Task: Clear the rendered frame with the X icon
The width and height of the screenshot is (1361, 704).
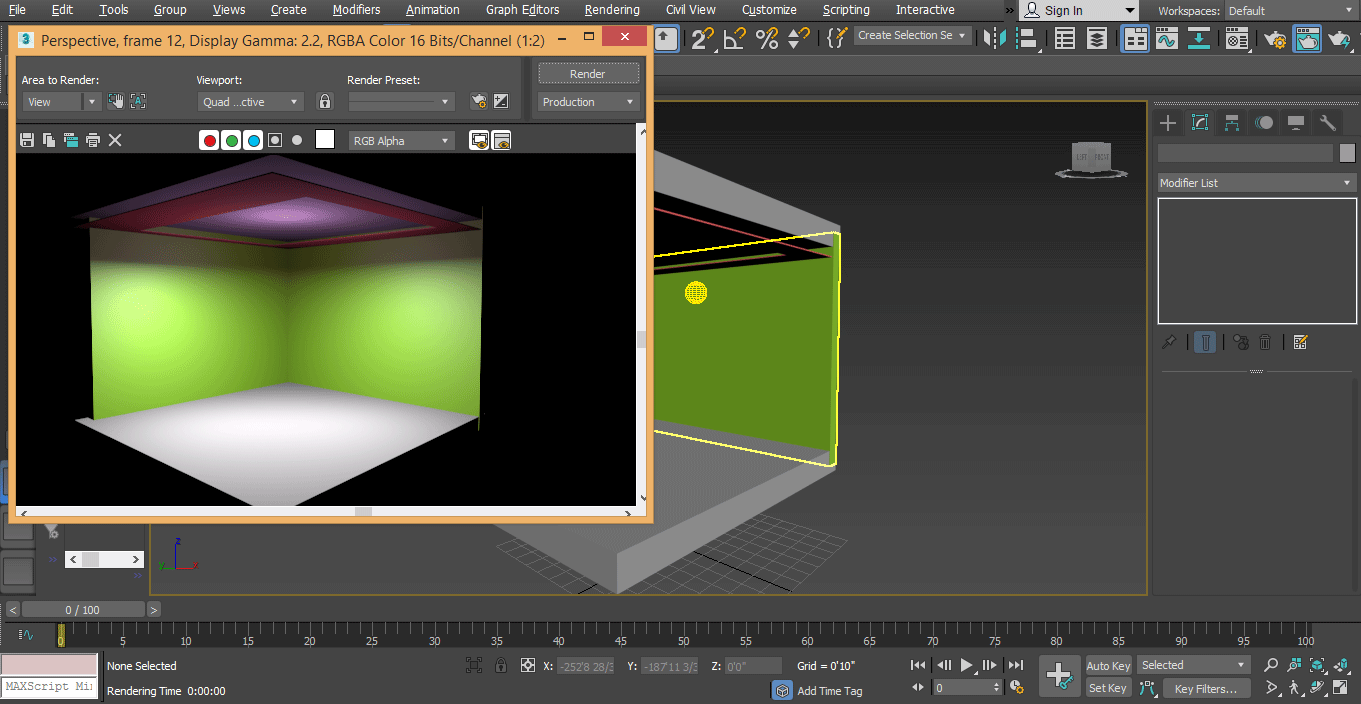Action: coord(115,140)
